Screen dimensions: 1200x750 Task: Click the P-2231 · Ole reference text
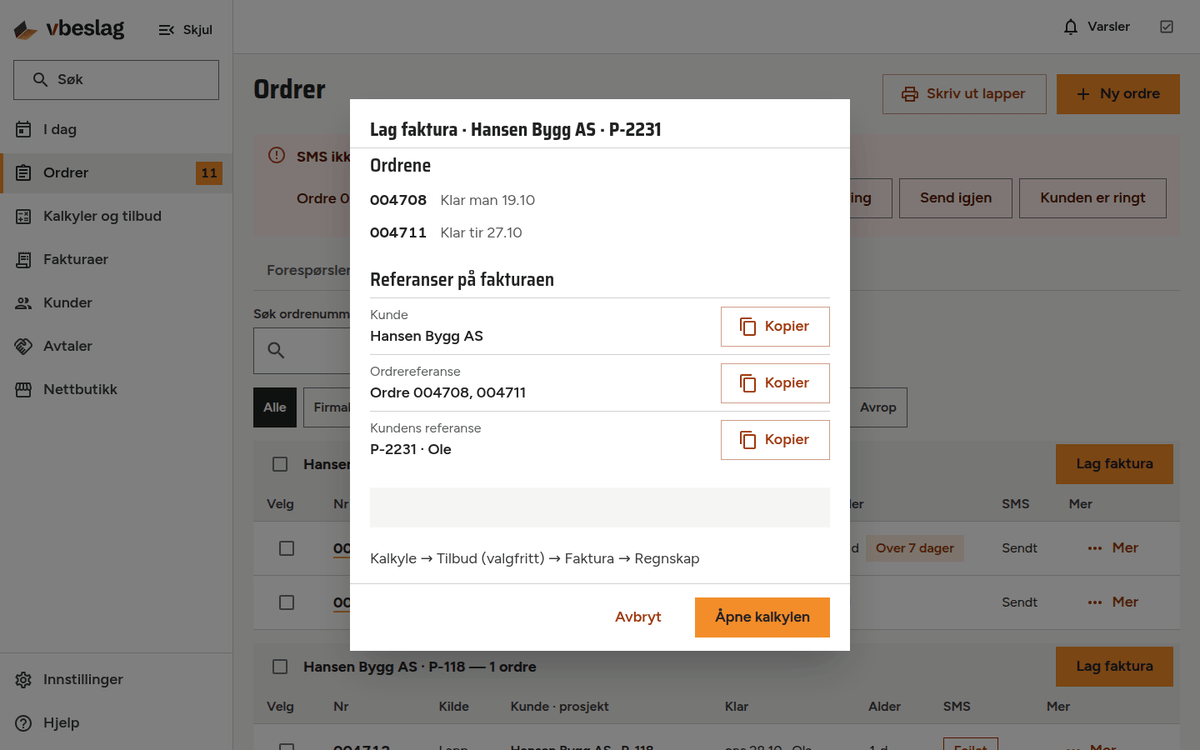(411, 450)
